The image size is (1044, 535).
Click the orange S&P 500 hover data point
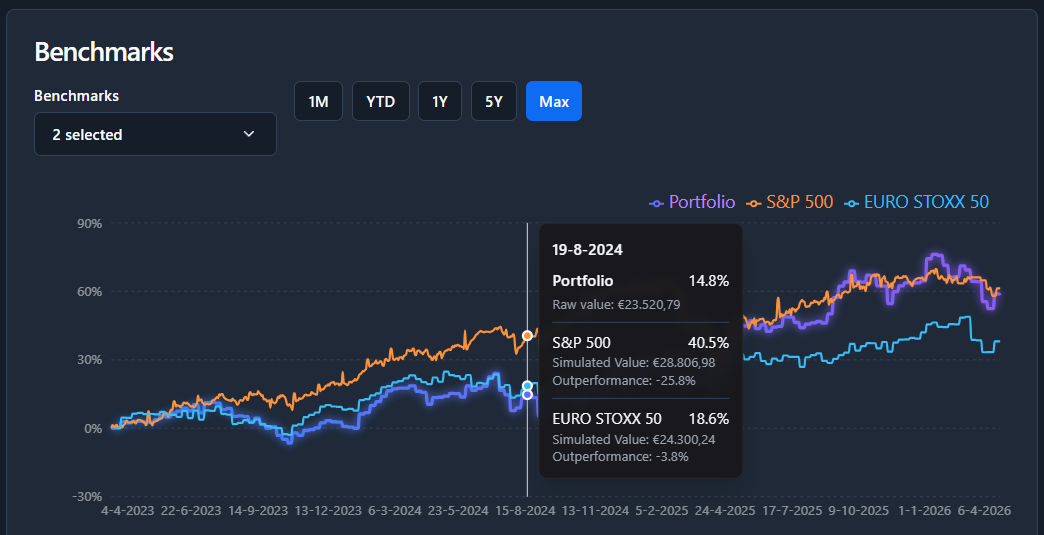(527, 335)
